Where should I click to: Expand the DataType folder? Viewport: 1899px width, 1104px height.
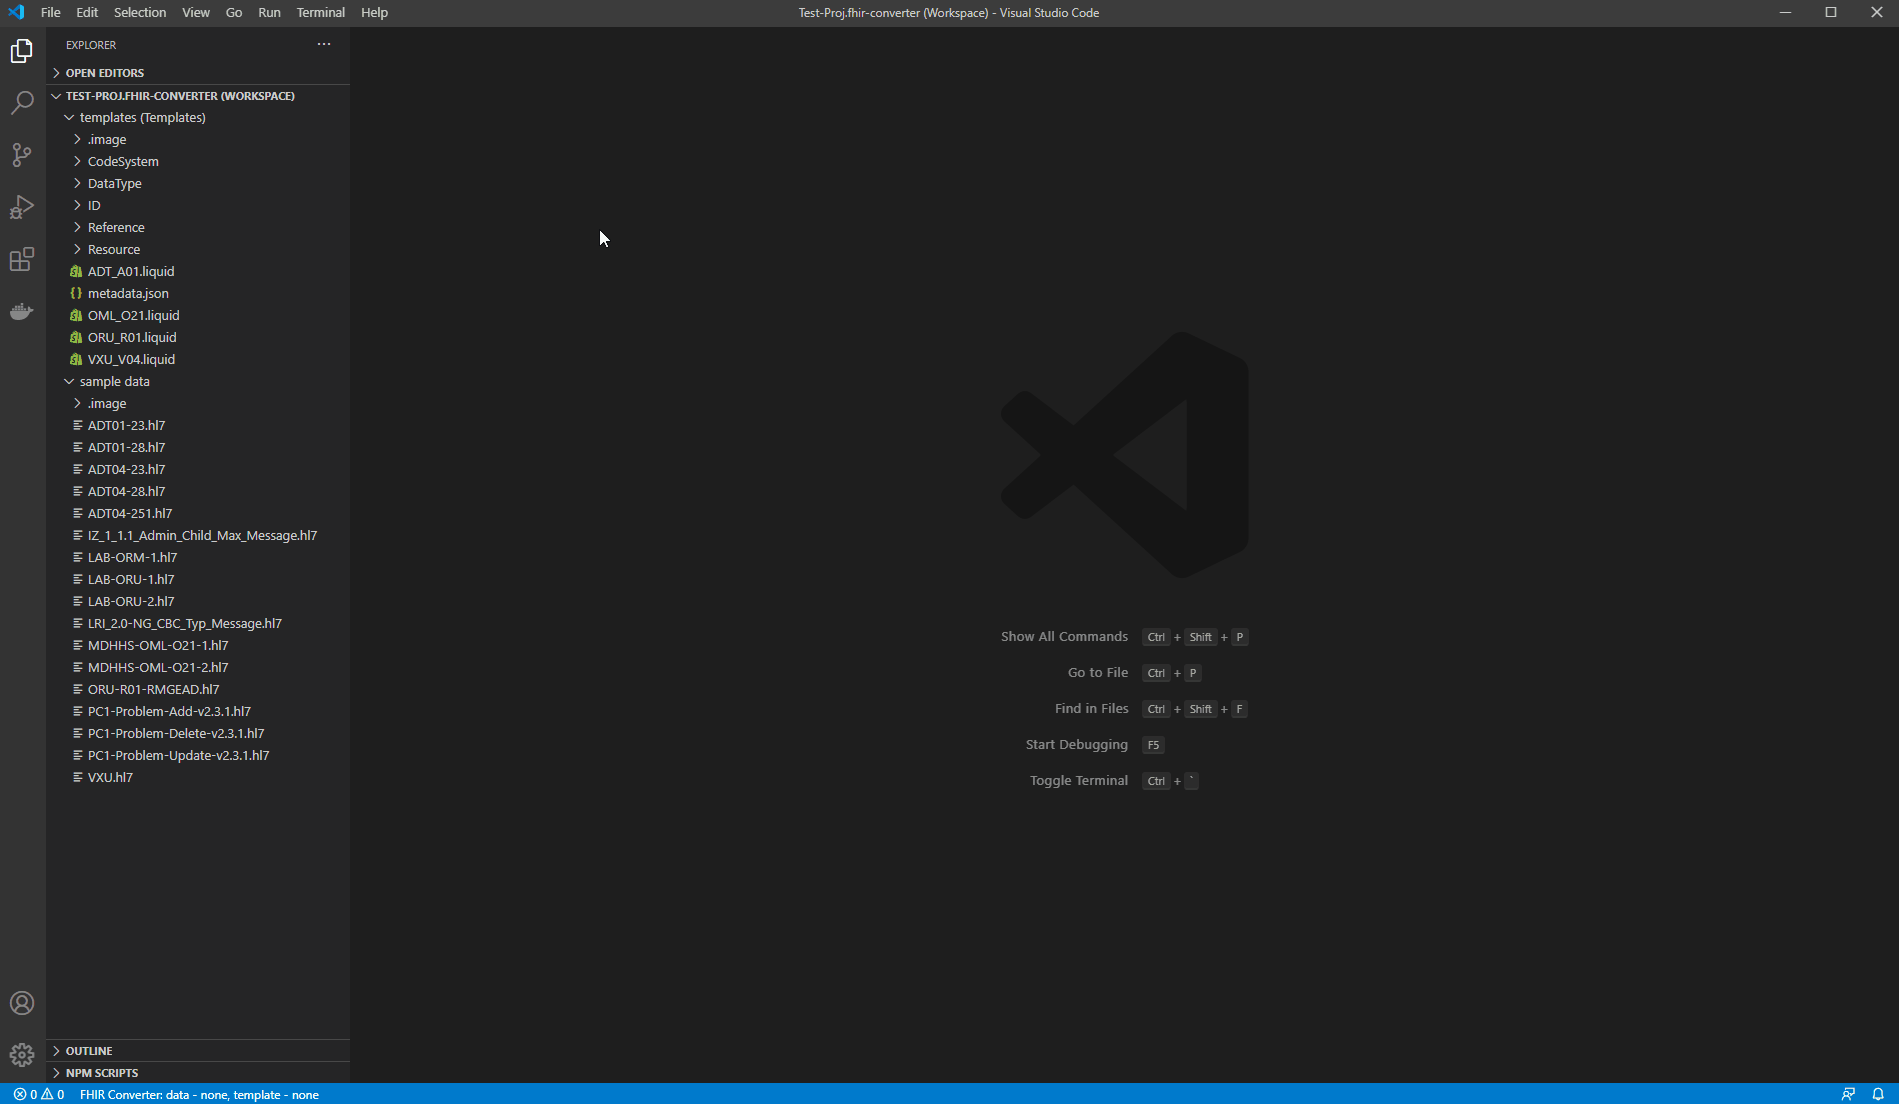click(198, 183)
